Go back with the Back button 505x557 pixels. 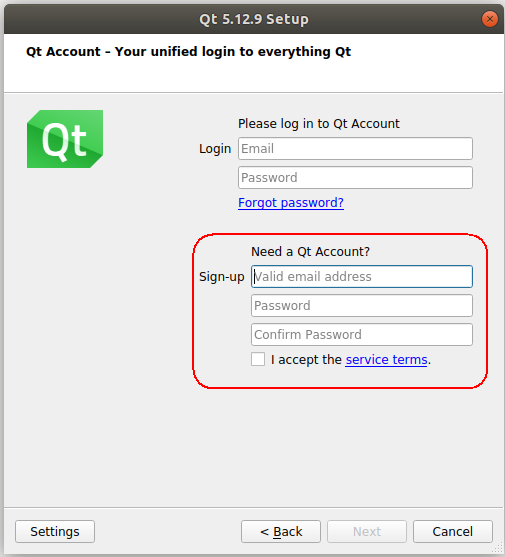pyautogui.click(x=281, y=531)
